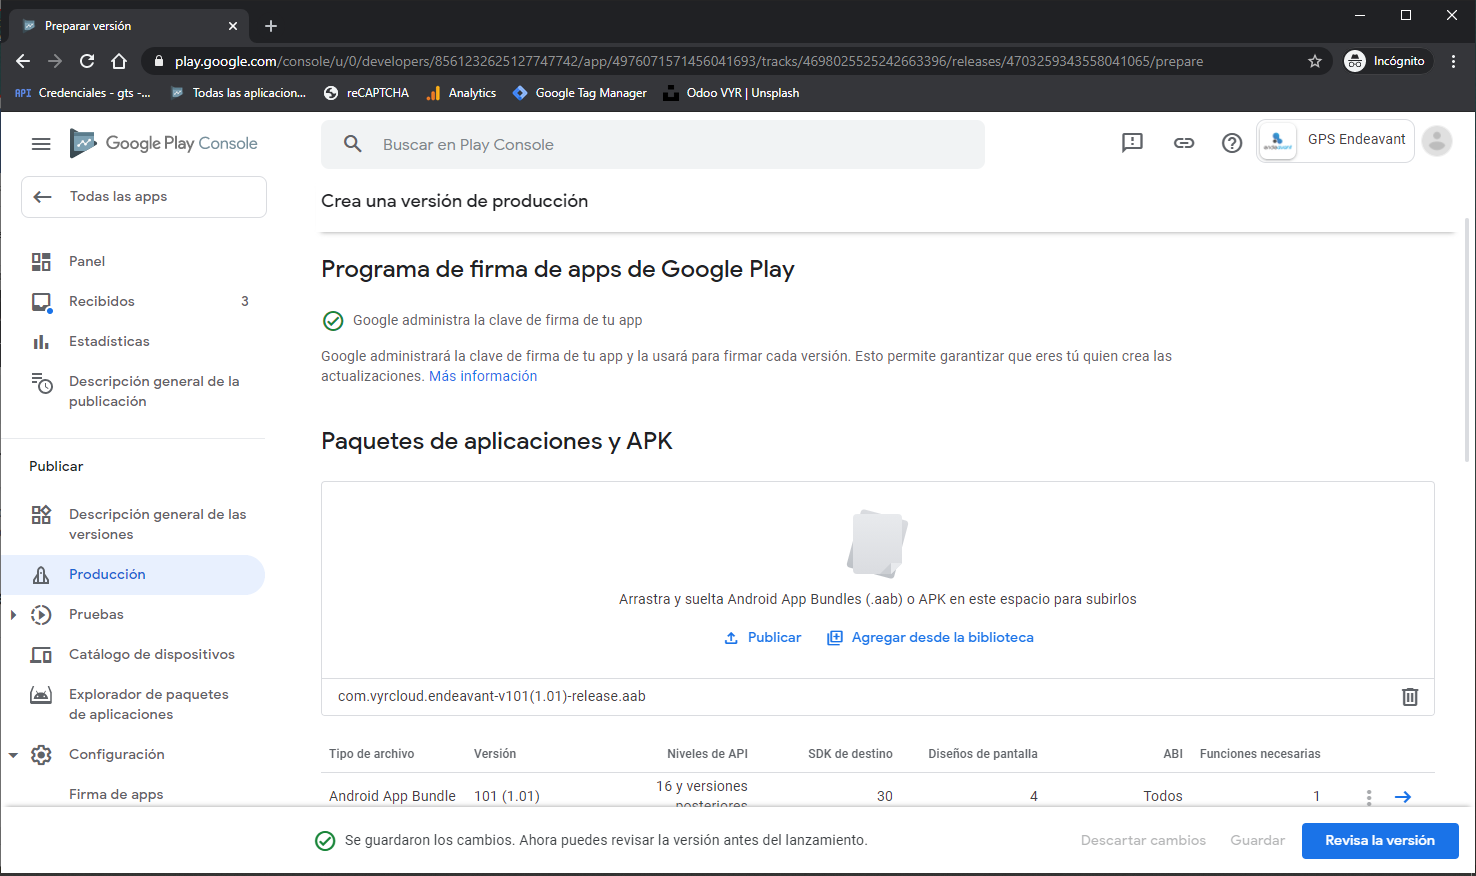Screen dimensions: 1476x876
Task: Open Recibidos inbox in sidebar
Action: (x=101, y=301)
